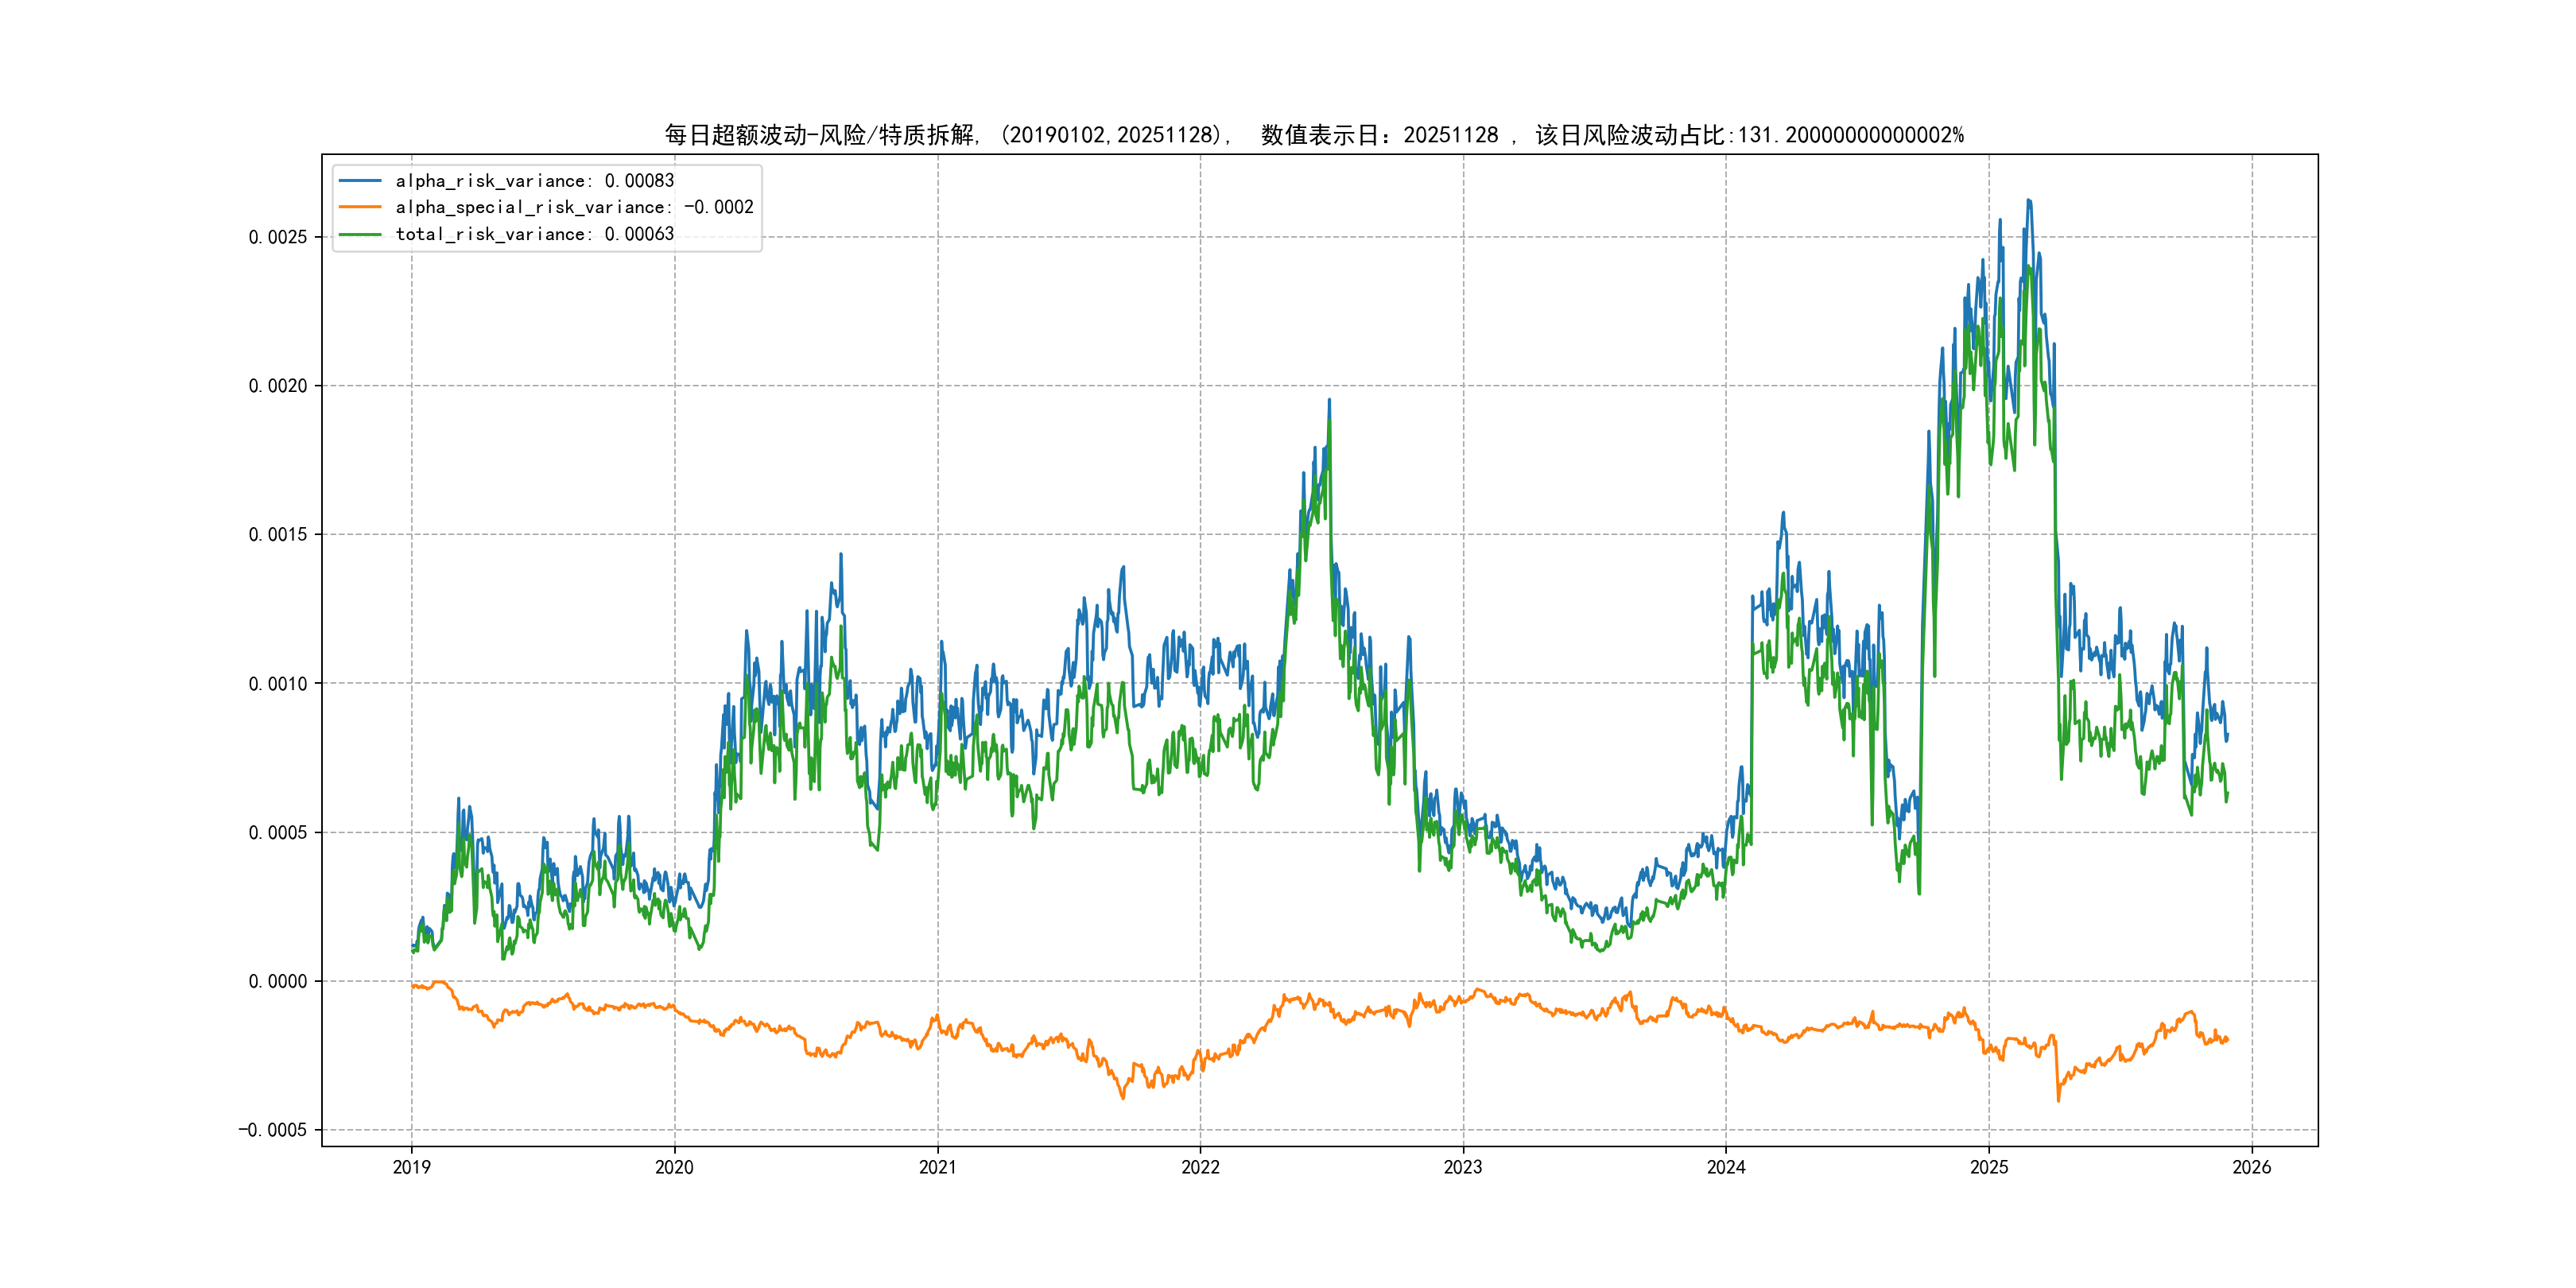Click the 0.0025 y-axis tick label

pyautogui.click(x=278, y=237)
